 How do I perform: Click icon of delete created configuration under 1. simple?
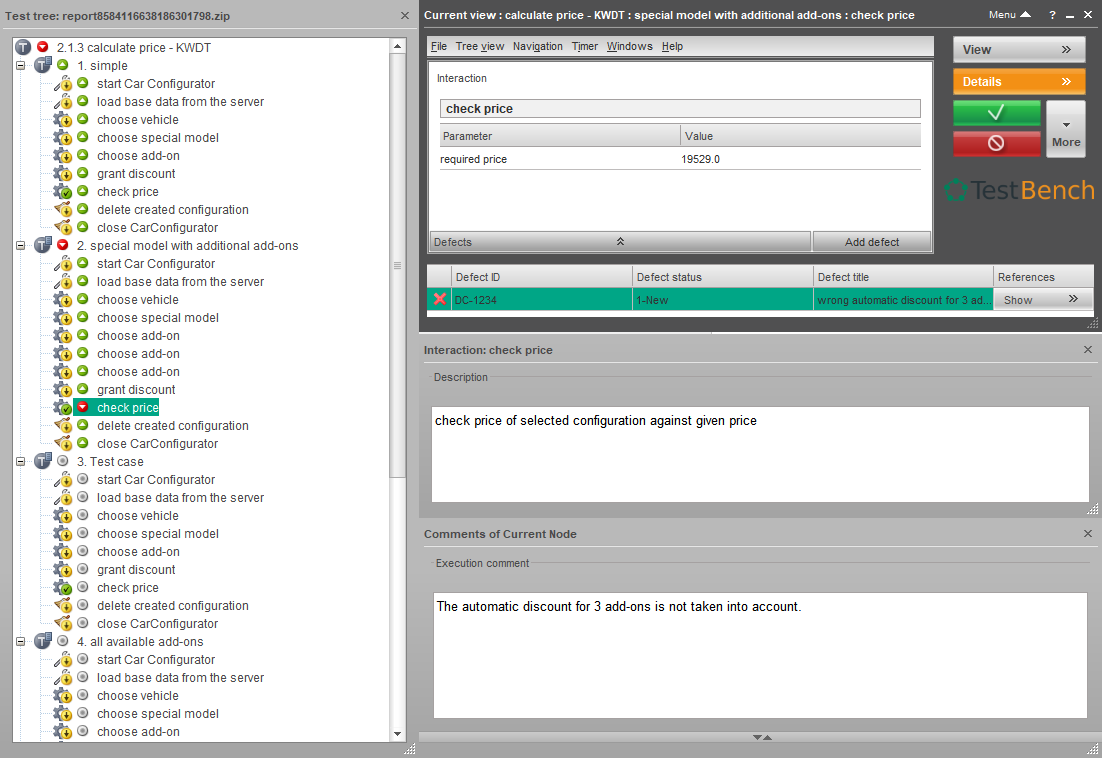coord(63,209)
